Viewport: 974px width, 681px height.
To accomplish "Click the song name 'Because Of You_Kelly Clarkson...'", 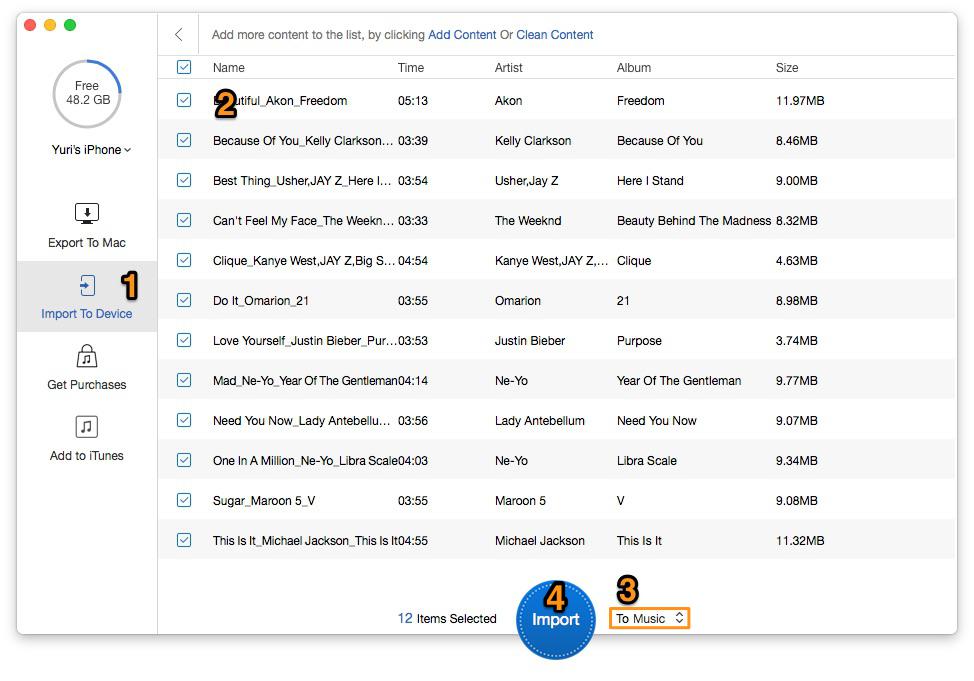I will [x=303, y=140].
